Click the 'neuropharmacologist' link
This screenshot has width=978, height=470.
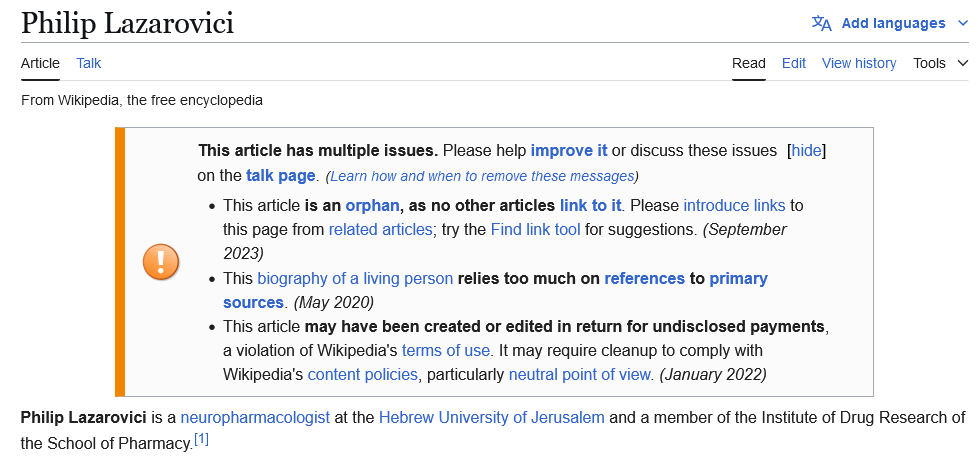pos(255,417)
